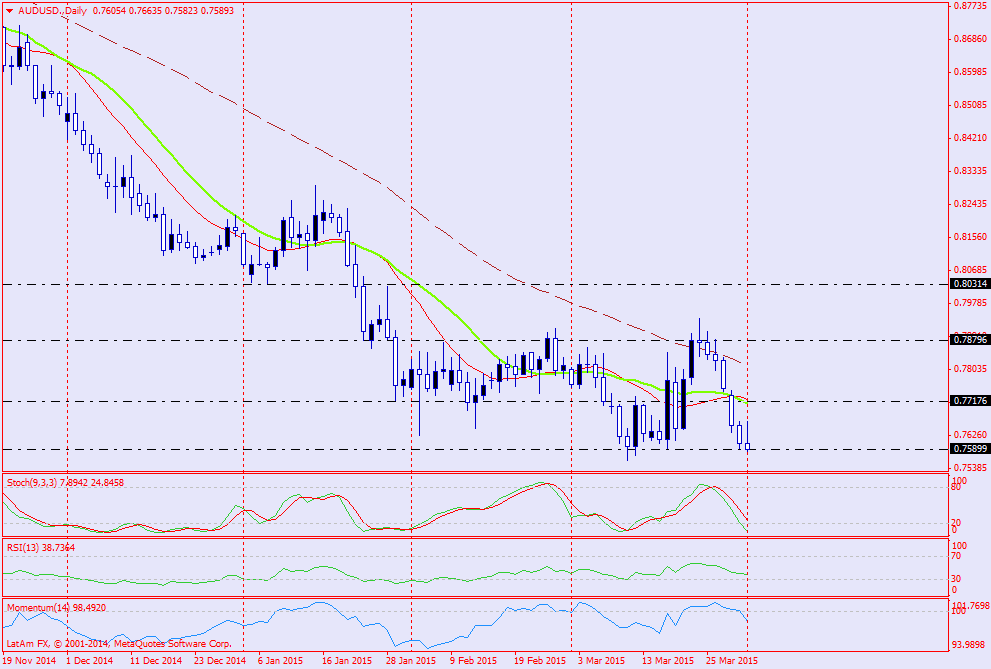This screenshot has width=991, height=669.
Task: Click the 0.77176 level label on price axis
Action: point(969,401)
